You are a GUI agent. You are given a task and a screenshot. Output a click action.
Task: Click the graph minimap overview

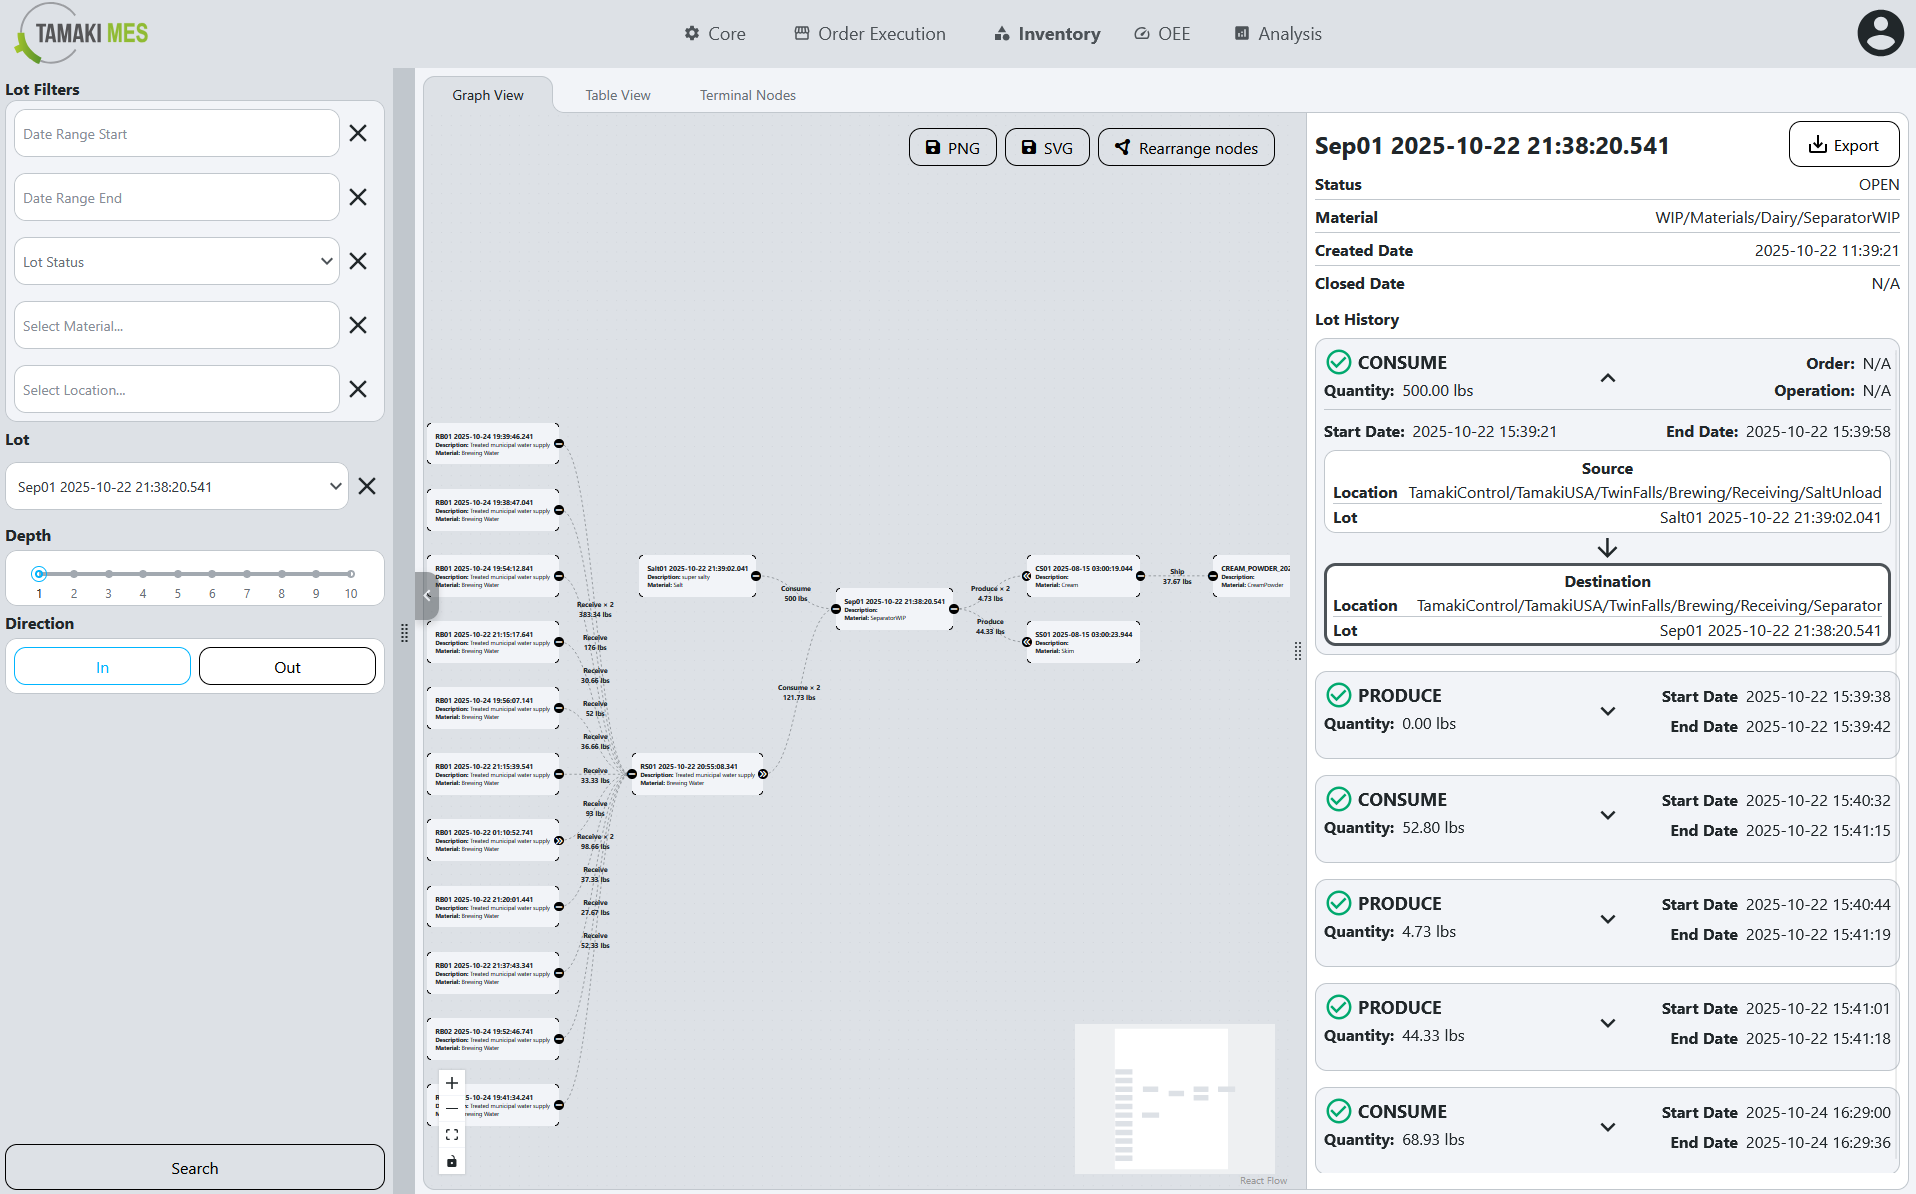[1175, 1098]
